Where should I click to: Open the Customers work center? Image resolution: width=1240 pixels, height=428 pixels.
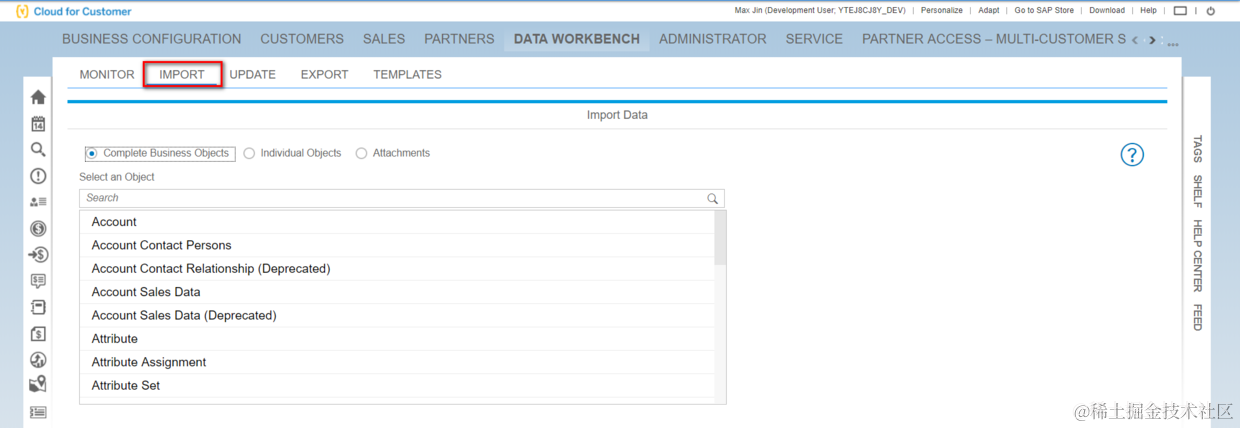(x=302, y=39)
